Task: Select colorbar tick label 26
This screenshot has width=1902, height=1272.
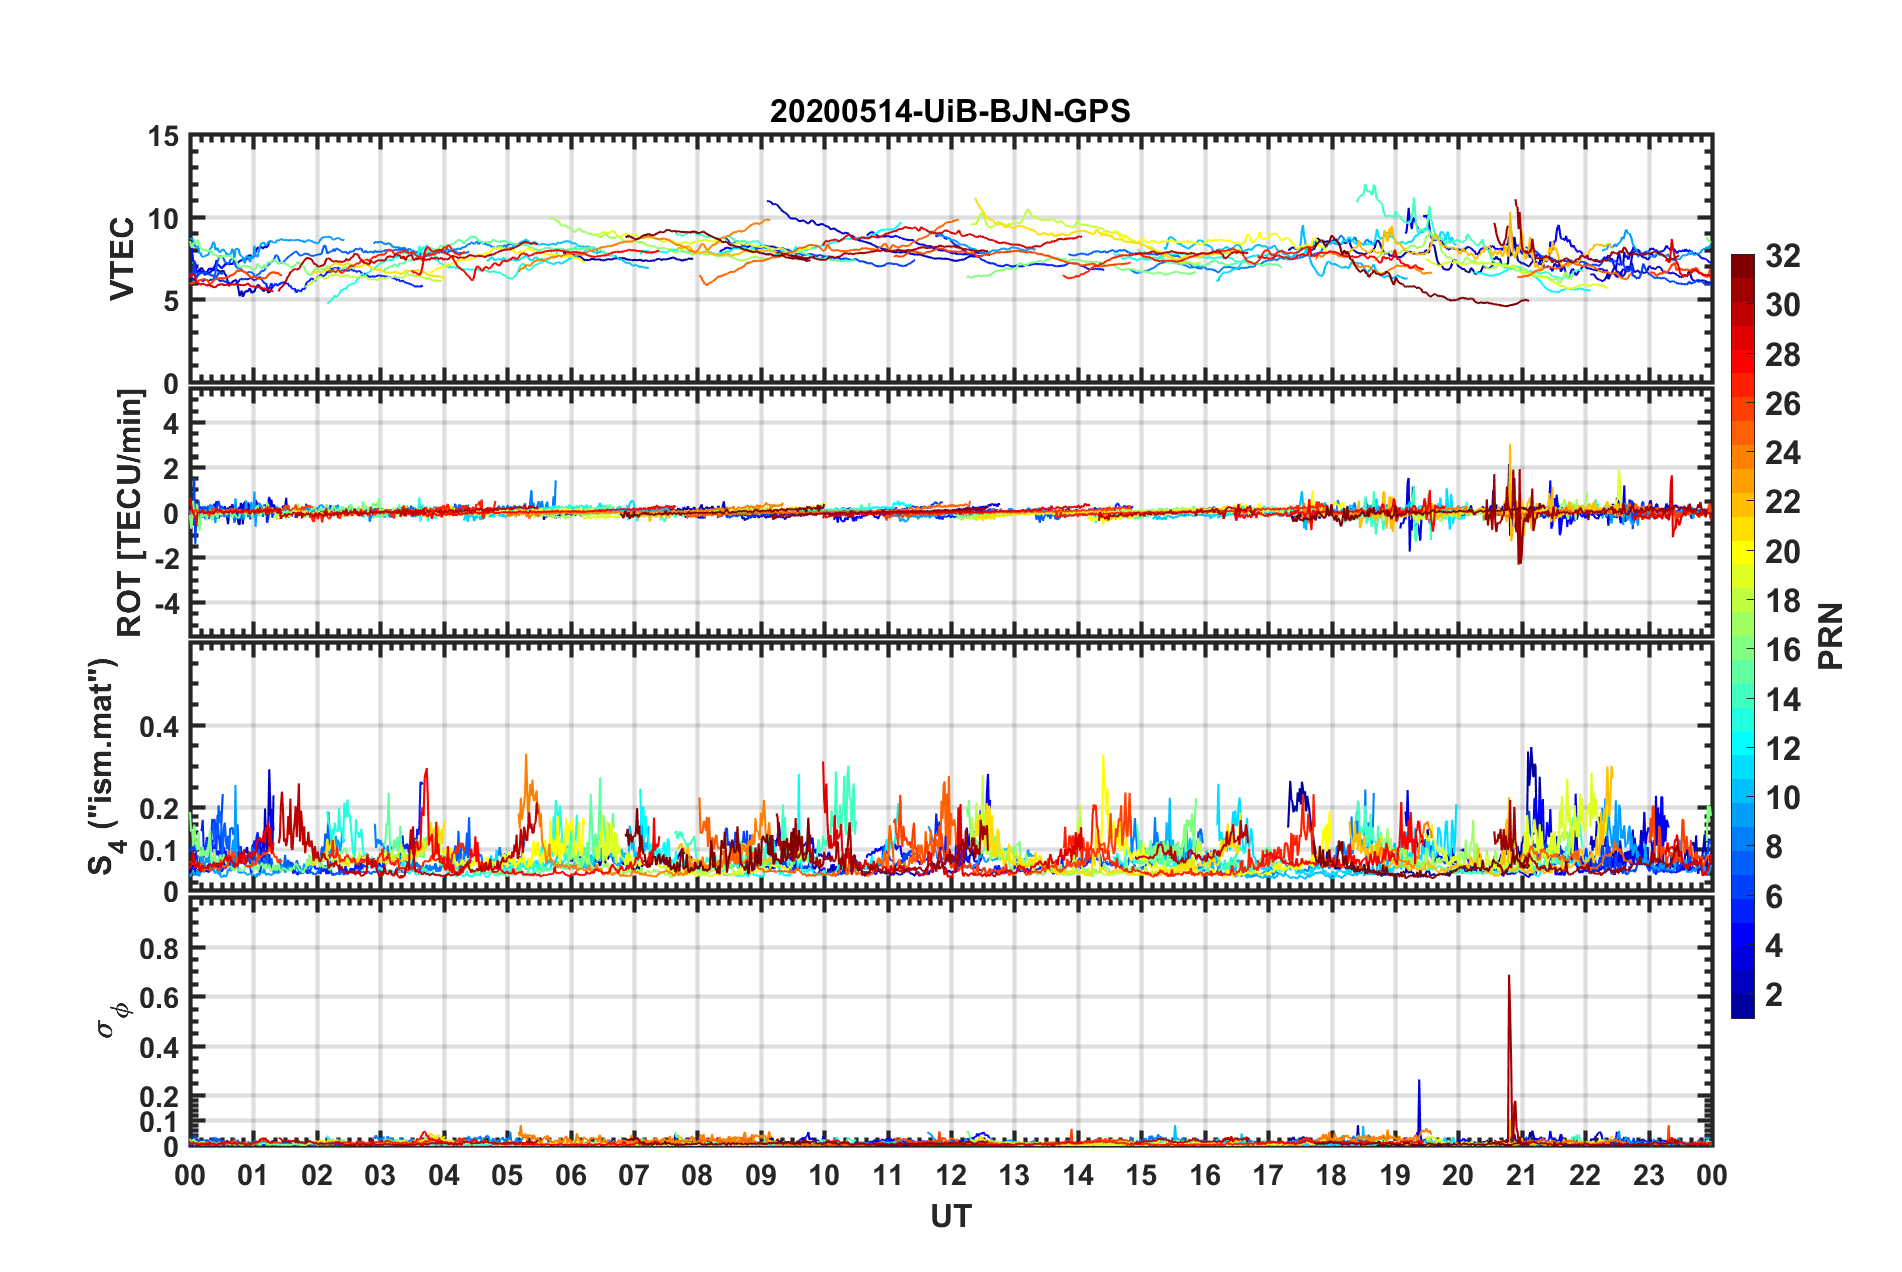Action: (x=1782, y=403)
